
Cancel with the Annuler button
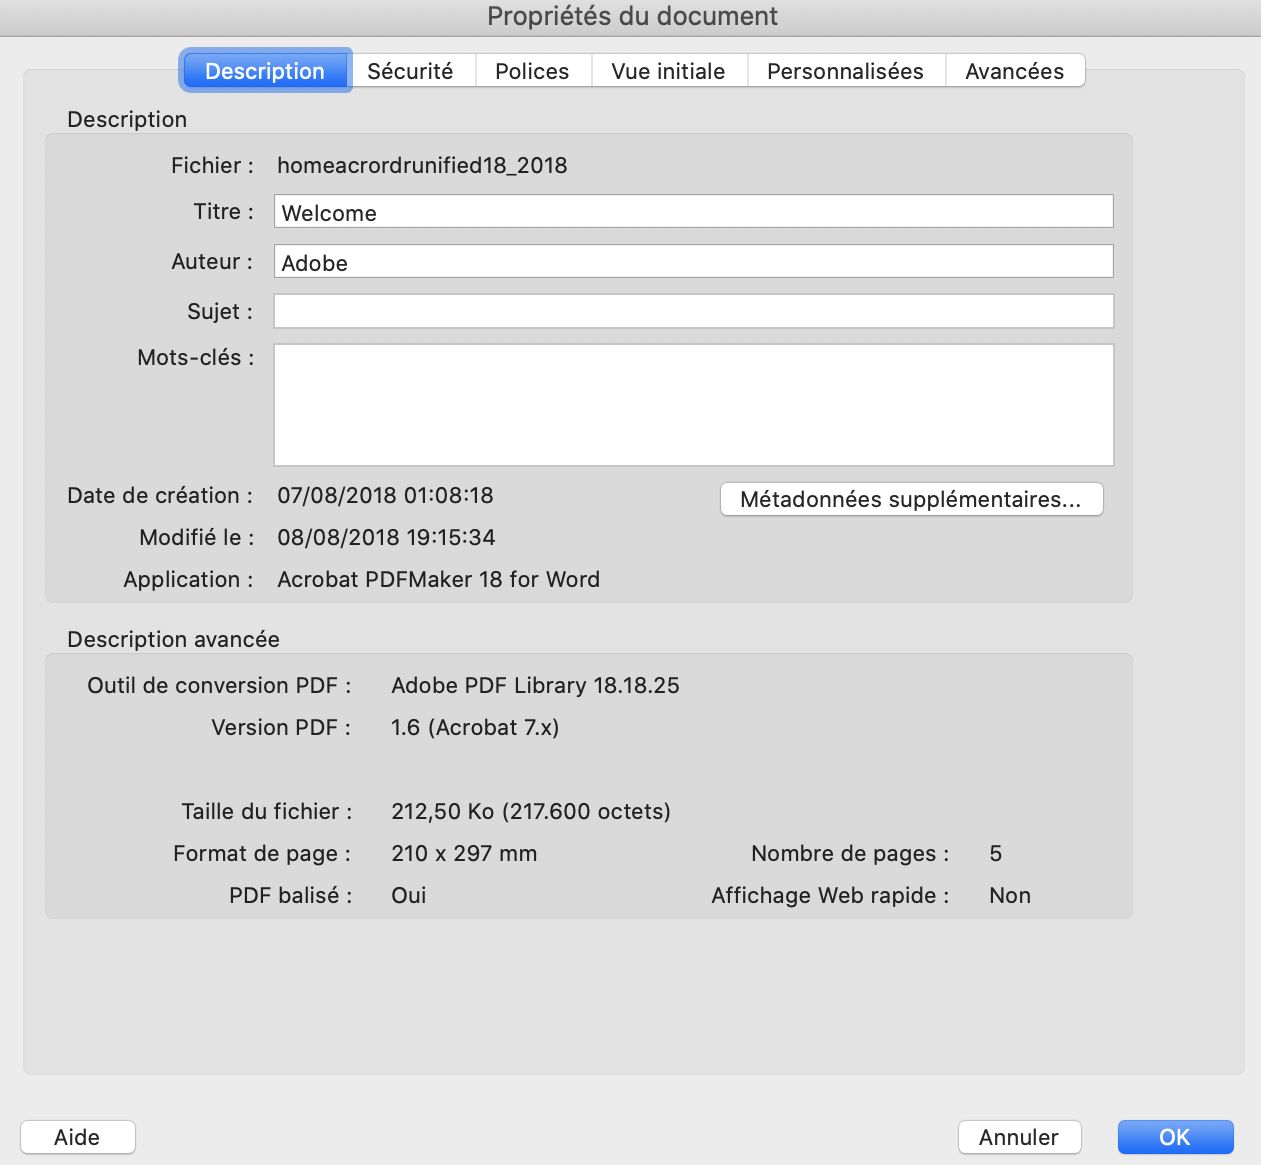coord(1019,1137)
